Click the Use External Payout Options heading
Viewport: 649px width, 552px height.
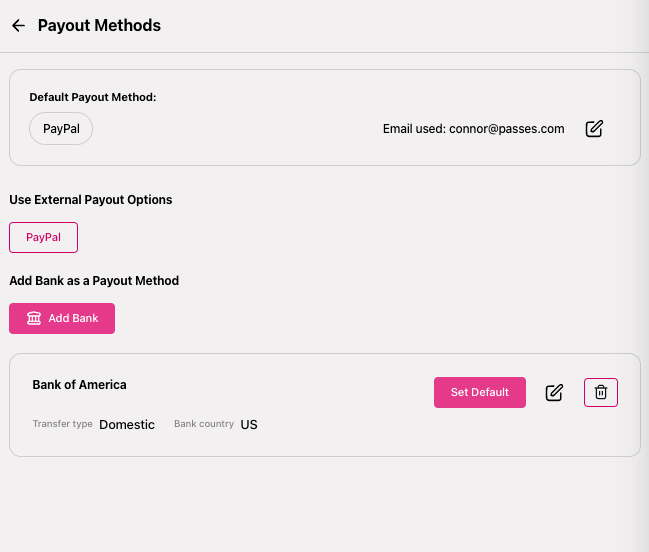(x=91, y=200)
